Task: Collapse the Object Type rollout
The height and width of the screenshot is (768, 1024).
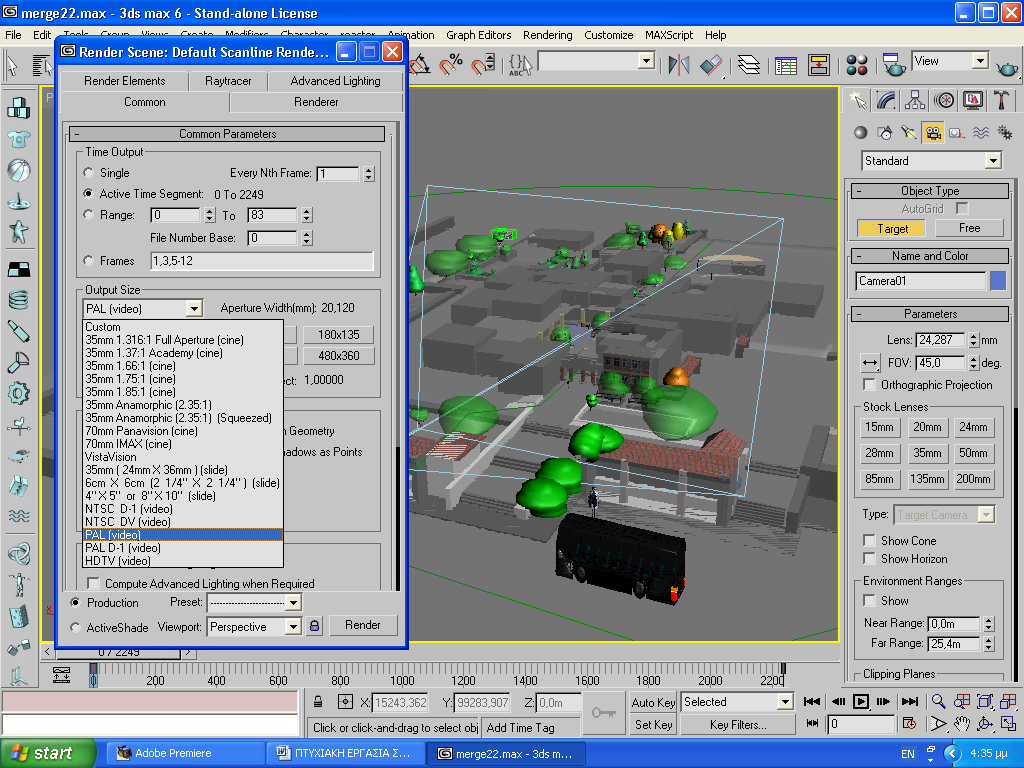Action: (x=930, y=191)
